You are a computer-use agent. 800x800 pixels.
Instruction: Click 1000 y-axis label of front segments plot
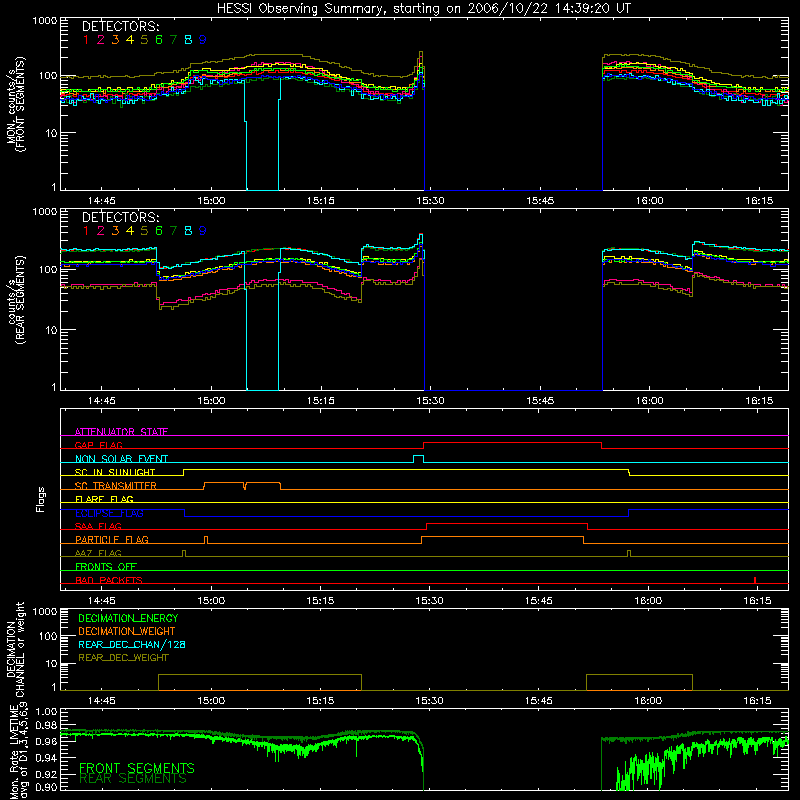pyautogui.click(x=44, y=21)
